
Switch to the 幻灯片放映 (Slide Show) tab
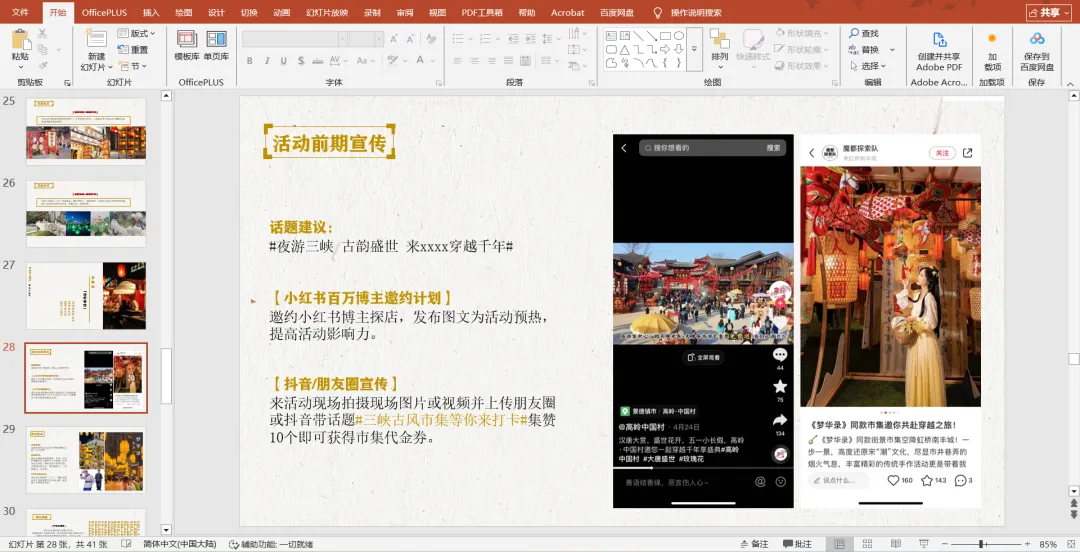[x=325, y=12]
